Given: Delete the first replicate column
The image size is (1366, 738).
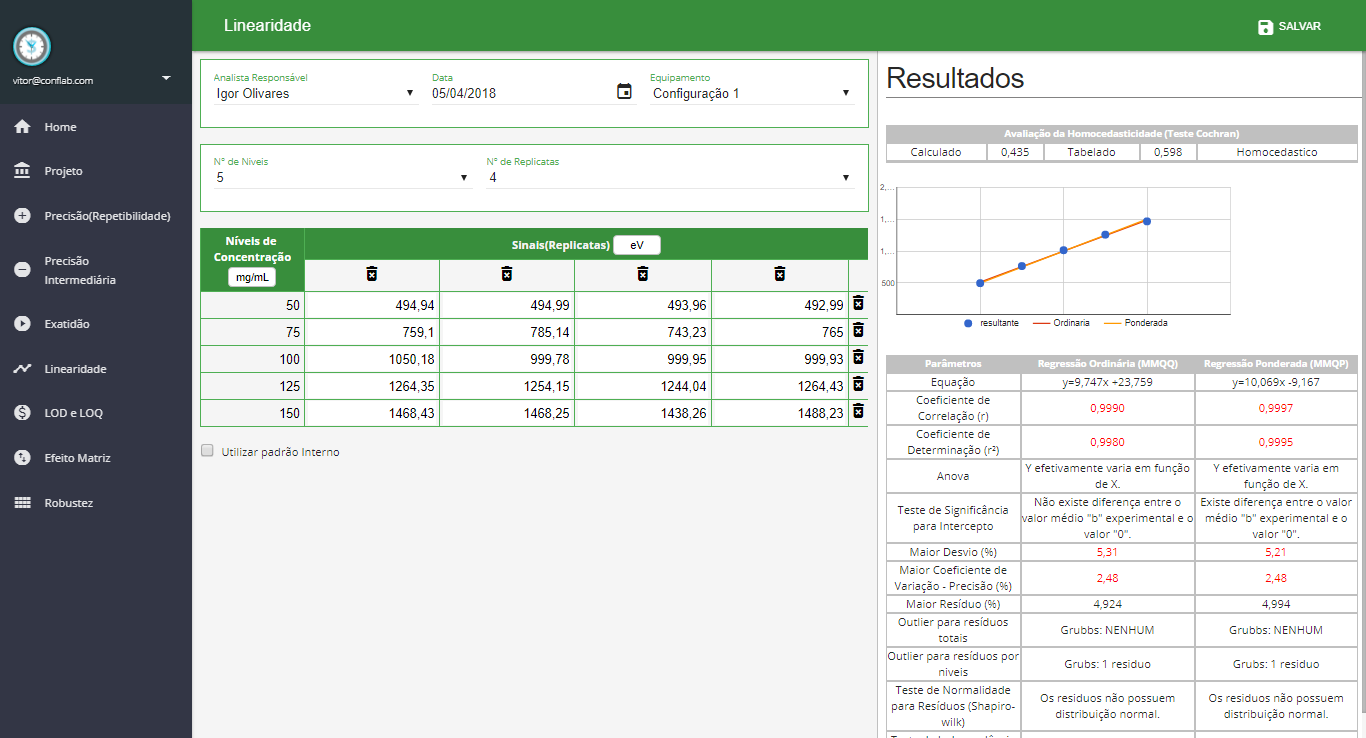Looking at the screenshot, I should coord(372,274).
